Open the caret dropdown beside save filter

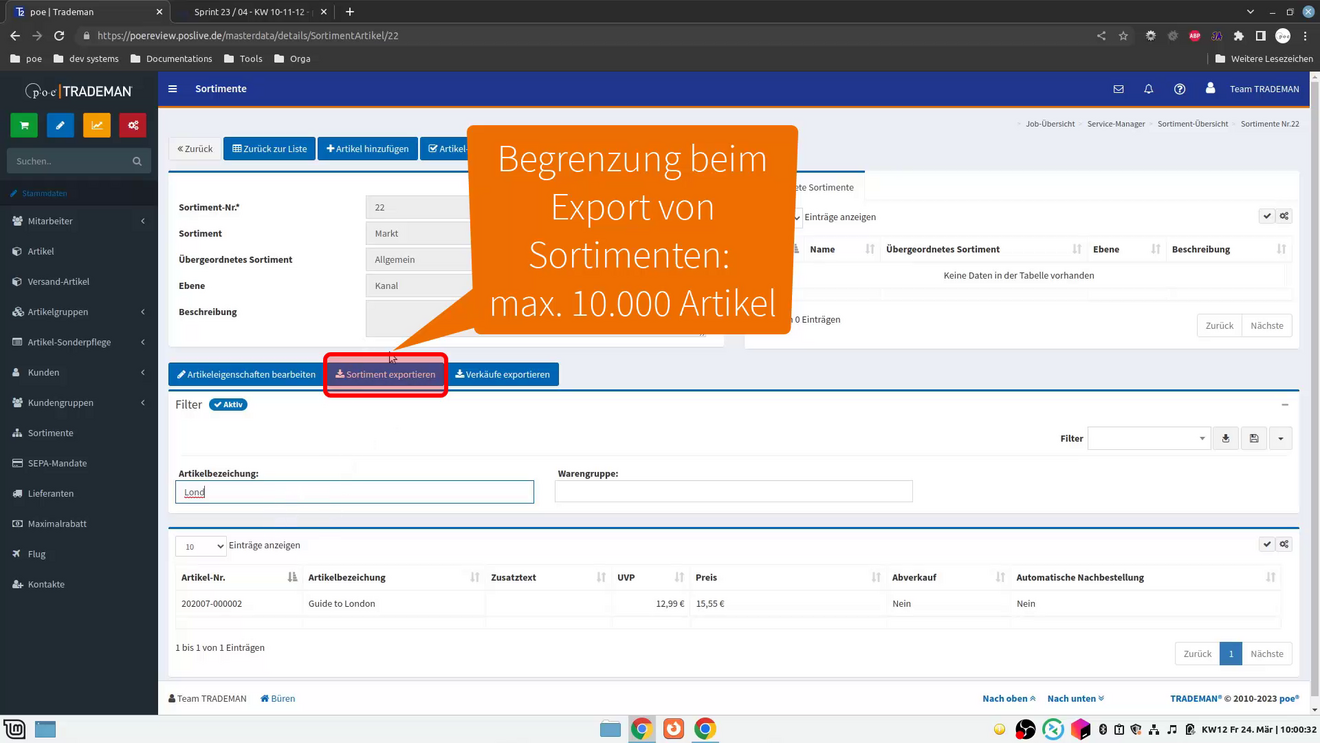pos(1280,438)
